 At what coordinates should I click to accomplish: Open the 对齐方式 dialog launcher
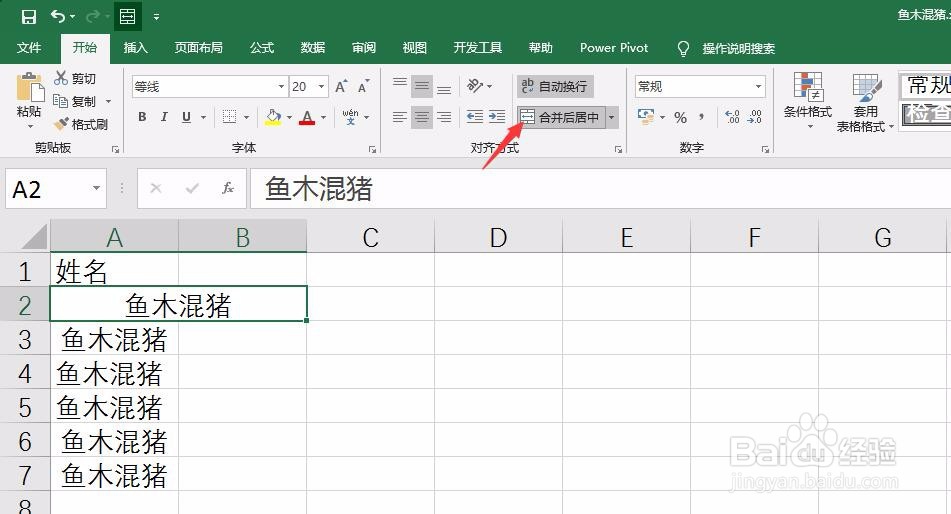coord(618,149)
